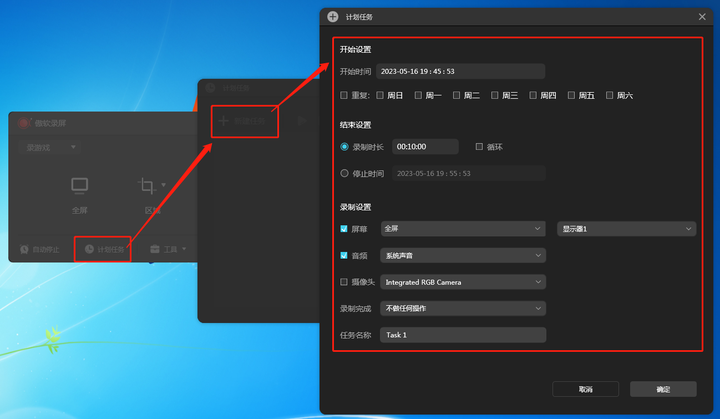Click the play triangle in task list window
Image resolution: width=720 pixels, height=419 pixels.
tap(302, 121)
